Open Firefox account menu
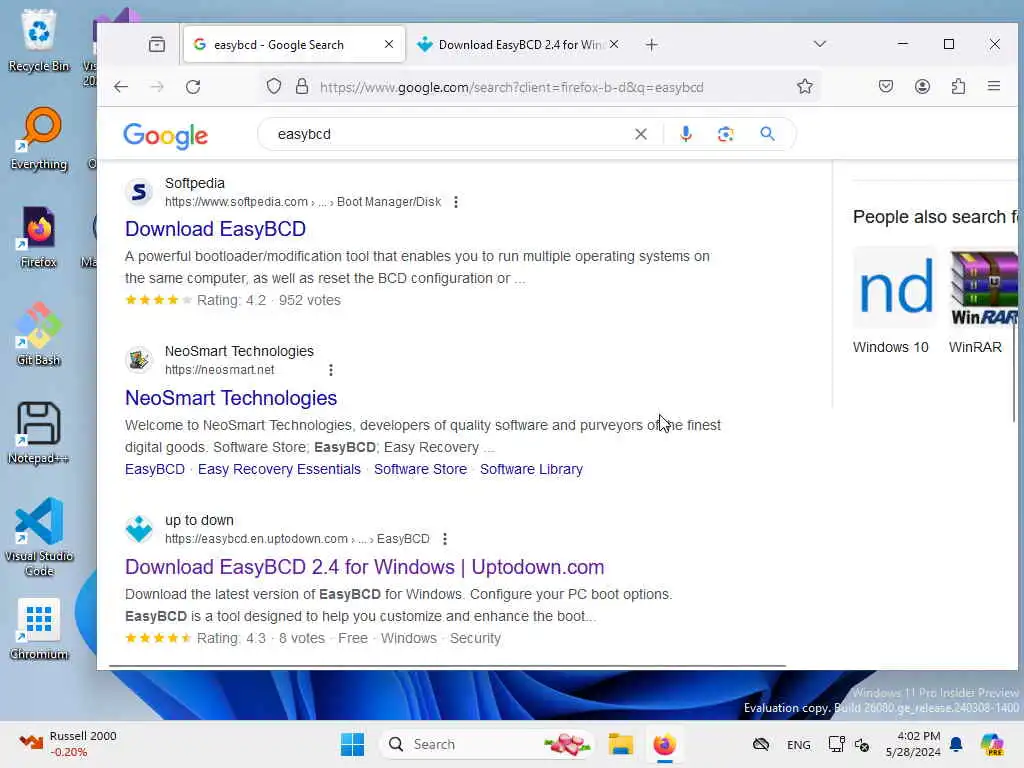Screen dimensions: 1024x768 click(922, 86)
